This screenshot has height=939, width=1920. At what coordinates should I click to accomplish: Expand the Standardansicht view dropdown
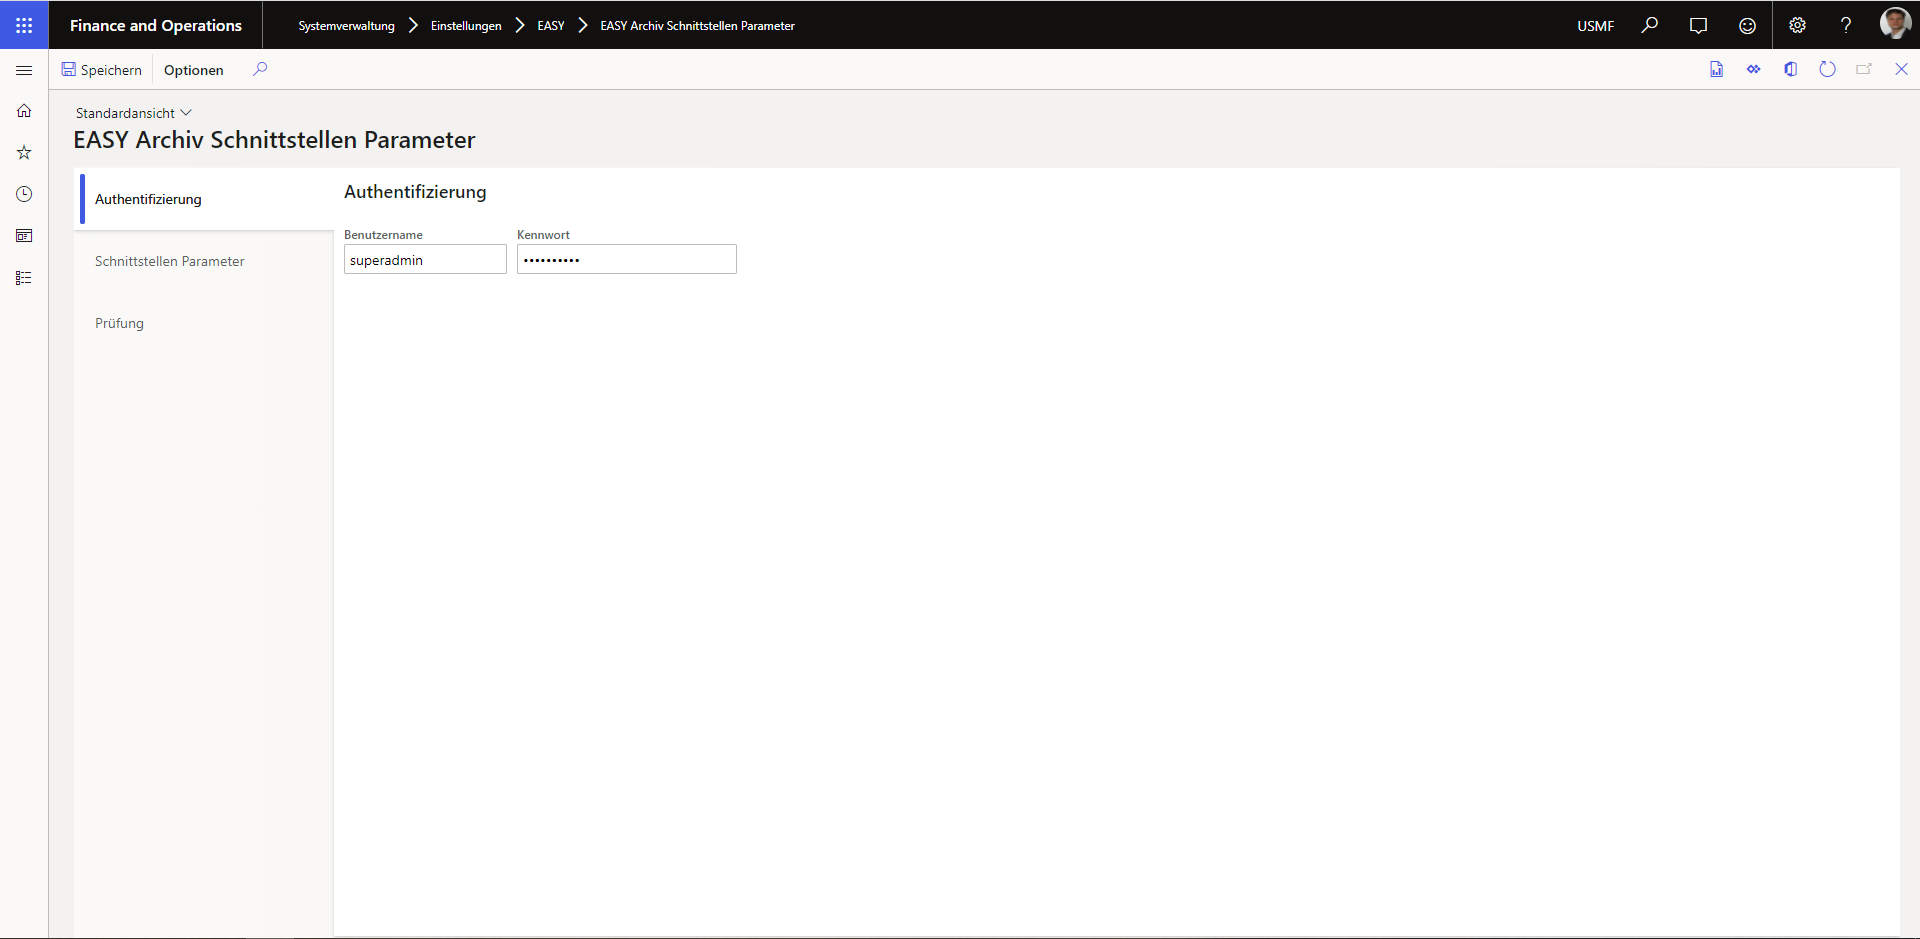click(134, 113)
